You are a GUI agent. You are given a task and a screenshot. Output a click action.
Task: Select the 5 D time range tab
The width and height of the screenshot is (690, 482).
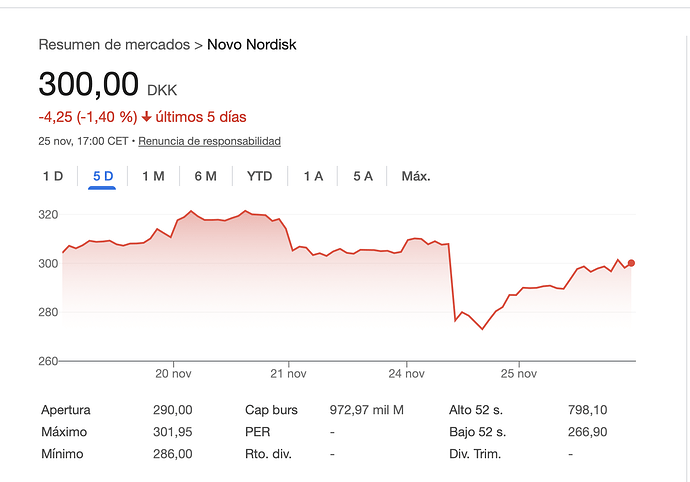click(x=103, y=176)
